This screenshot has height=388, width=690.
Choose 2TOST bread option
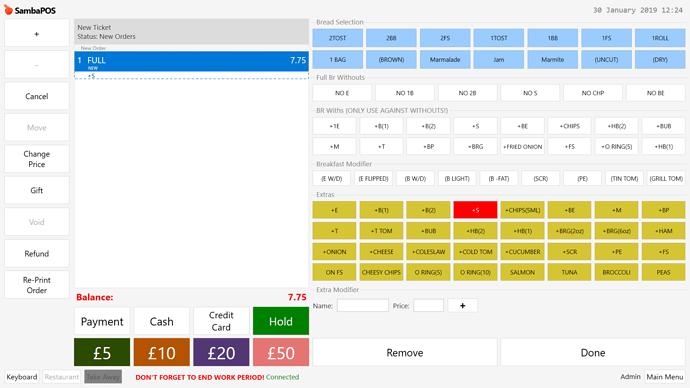point(338,38)
